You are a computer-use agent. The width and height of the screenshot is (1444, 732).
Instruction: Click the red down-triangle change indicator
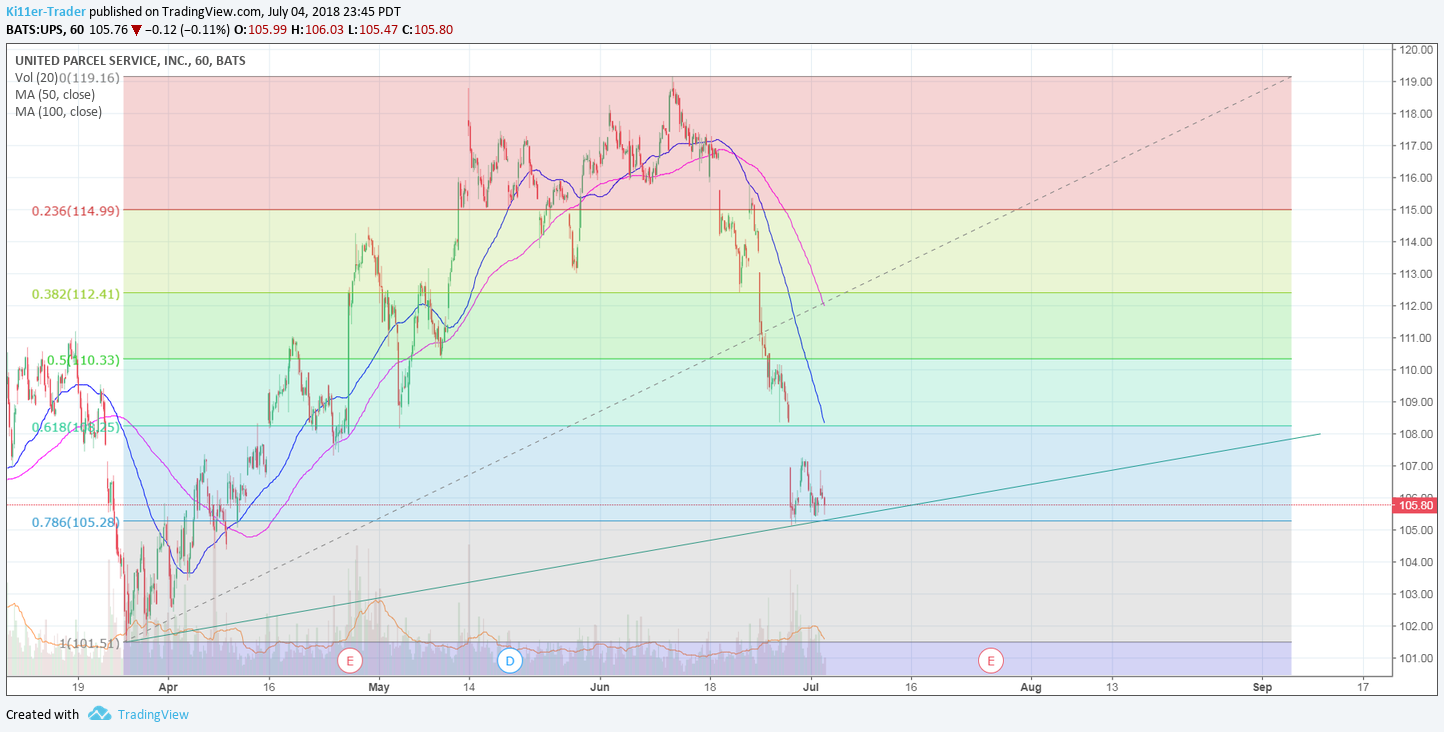click(136, 30)
